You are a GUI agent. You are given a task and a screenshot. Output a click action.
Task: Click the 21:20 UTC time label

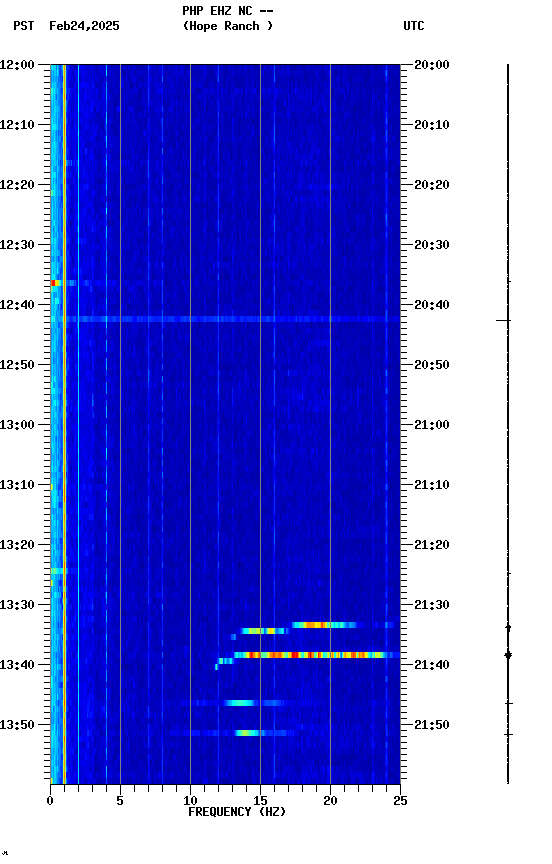[x=432, y=545]
